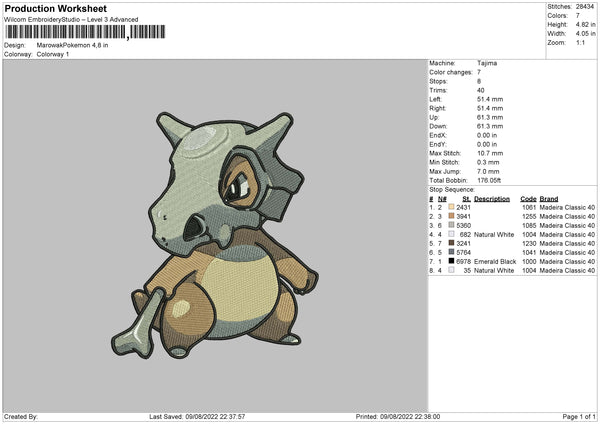
Task: Select the Stops value 8
Action: click(x=479, y=81)
